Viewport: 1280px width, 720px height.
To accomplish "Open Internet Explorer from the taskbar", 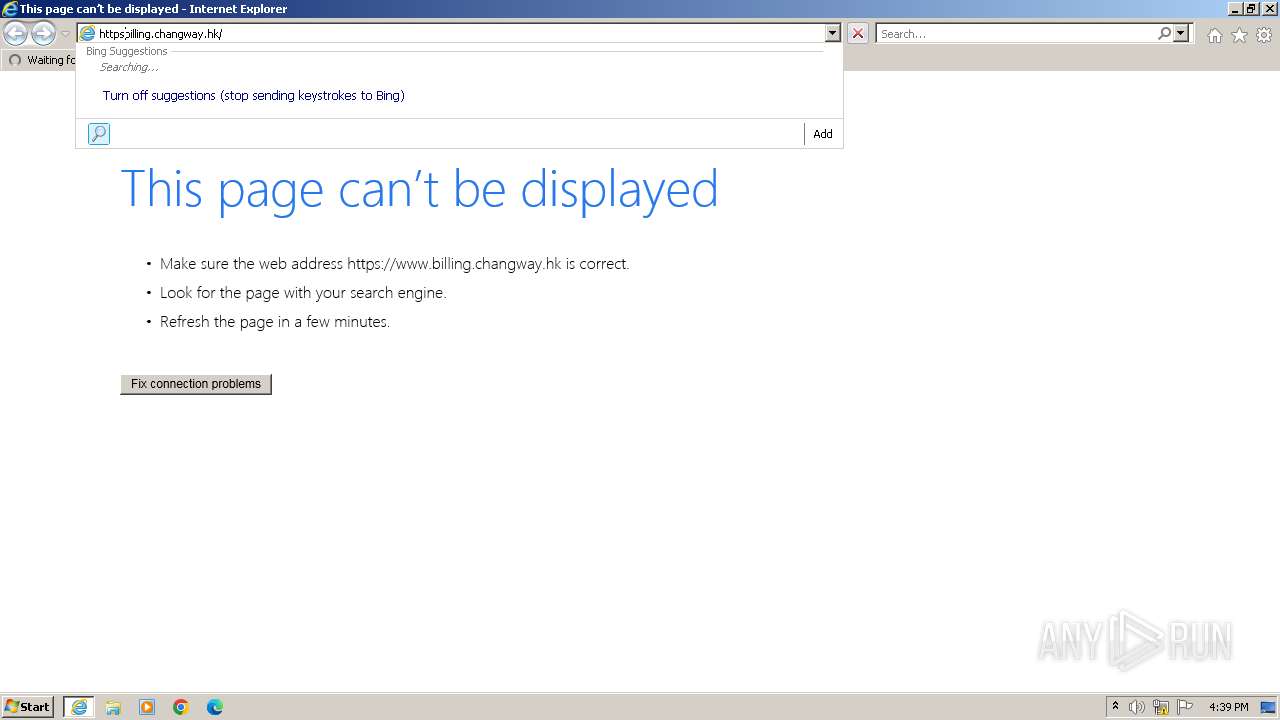I will tap(79, 707).
